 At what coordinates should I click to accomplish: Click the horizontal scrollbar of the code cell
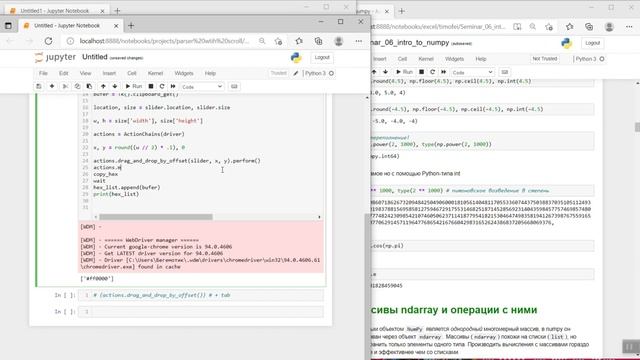click(x=156, y=217)
